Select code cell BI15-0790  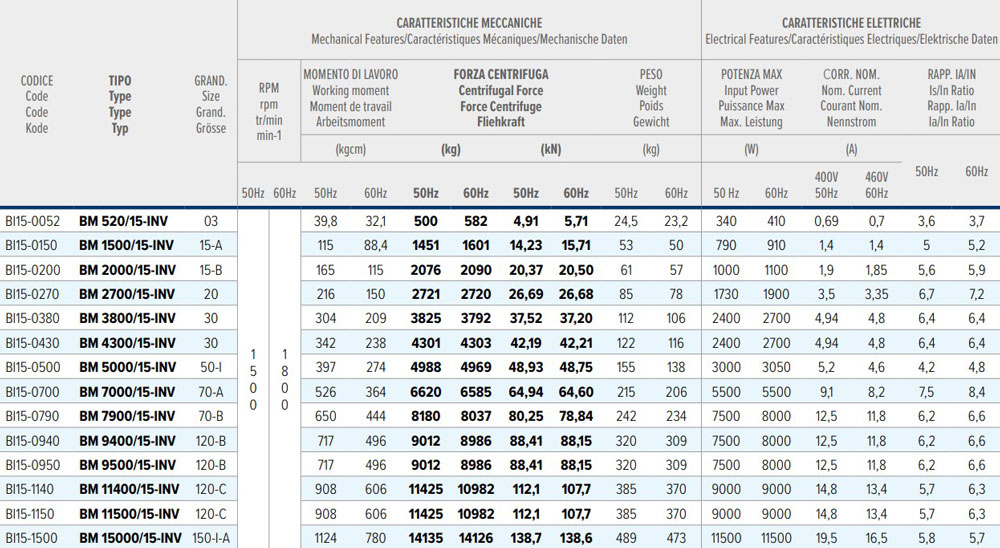click(x=33, y=416)
